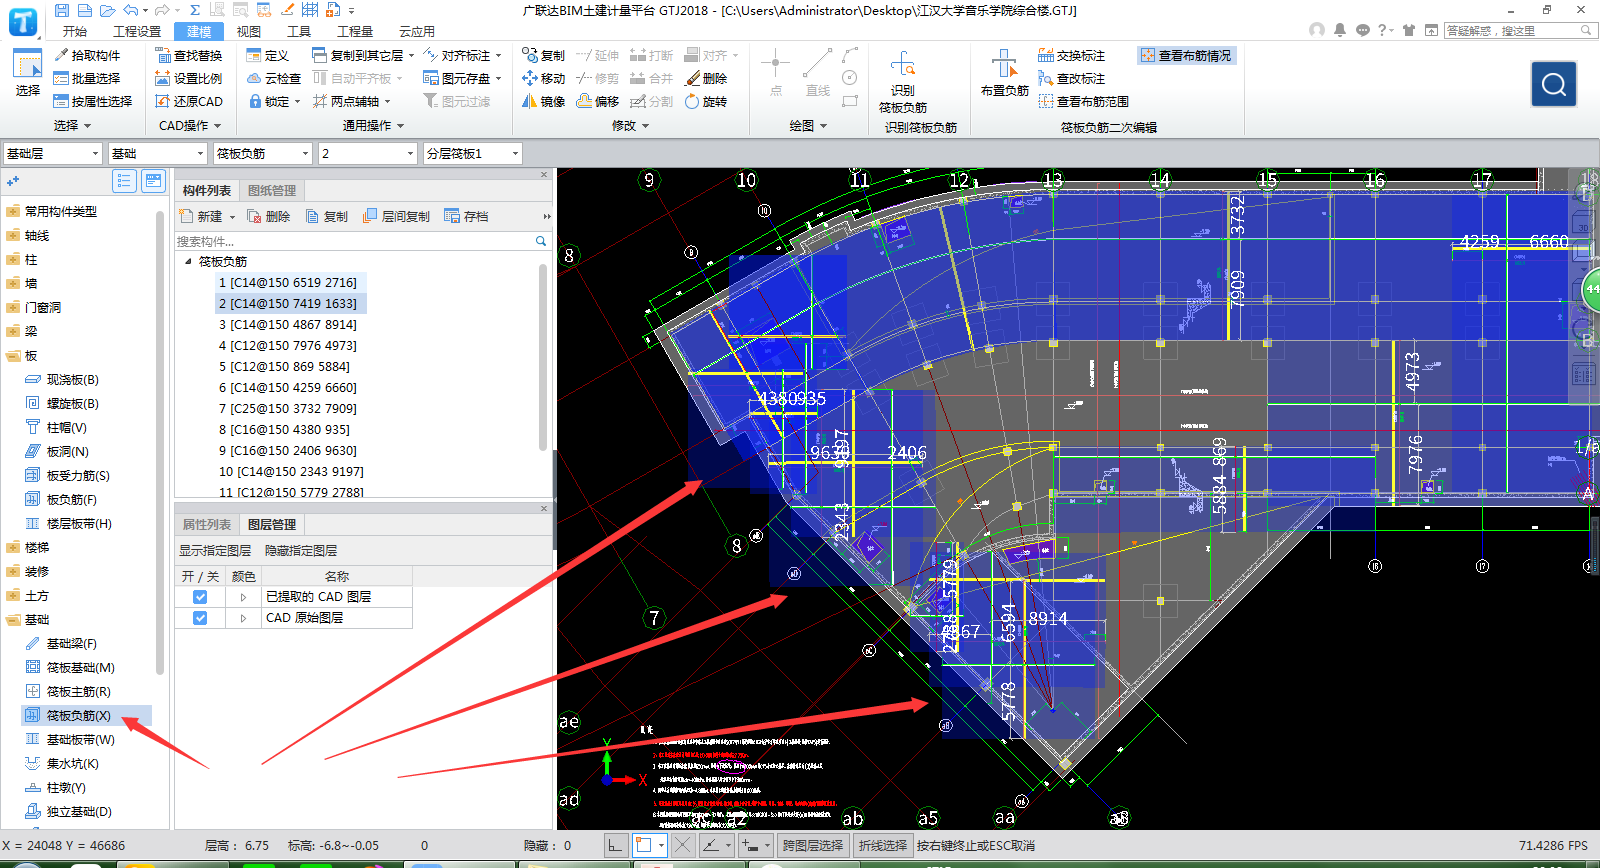Open 设置比例 scale setting
Viewport: 1600px width, 868px height.
(189, 78)
